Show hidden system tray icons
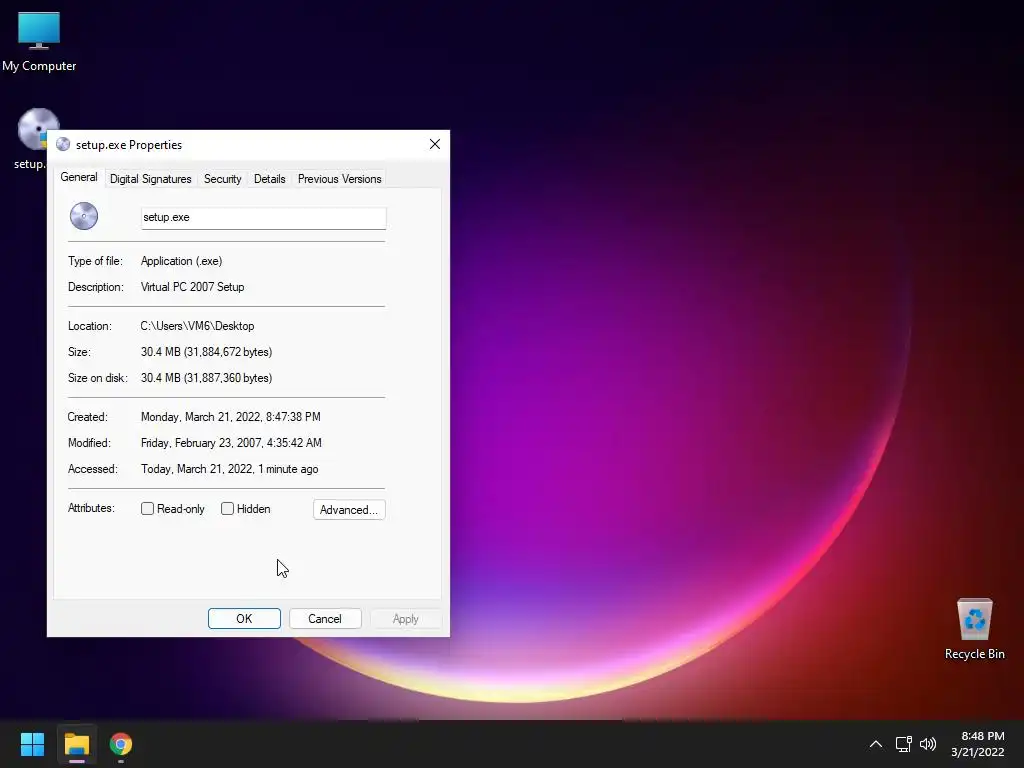Screen dimensions: 1024x768 click(876, 744)
